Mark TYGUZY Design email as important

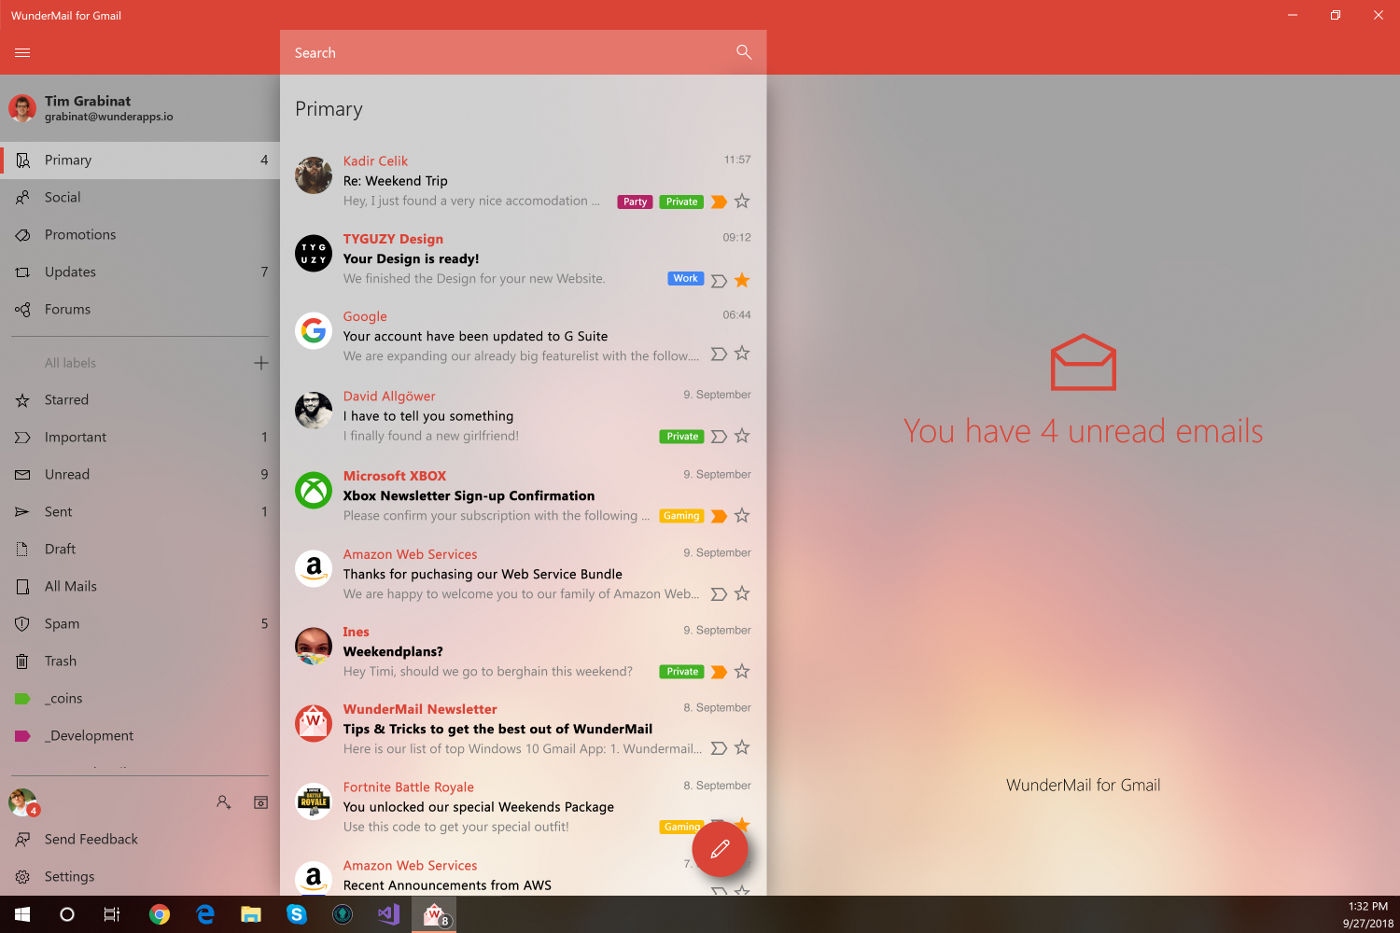coord(718,281)
